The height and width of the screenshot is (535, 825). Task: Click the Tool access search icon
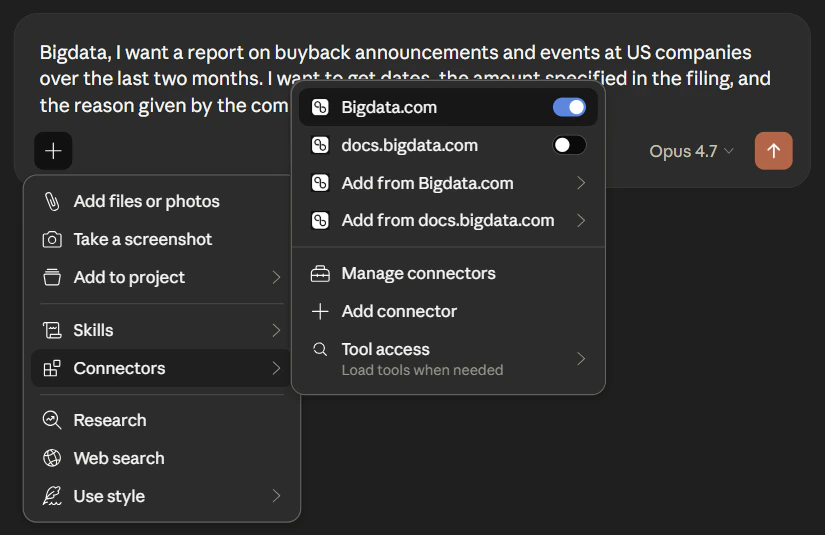point(320,349)
